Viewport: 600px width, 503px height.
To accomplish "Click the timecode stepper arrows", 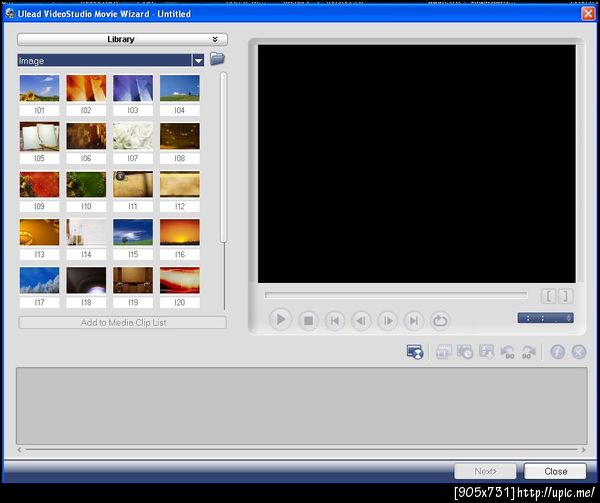I will point(569,318).
